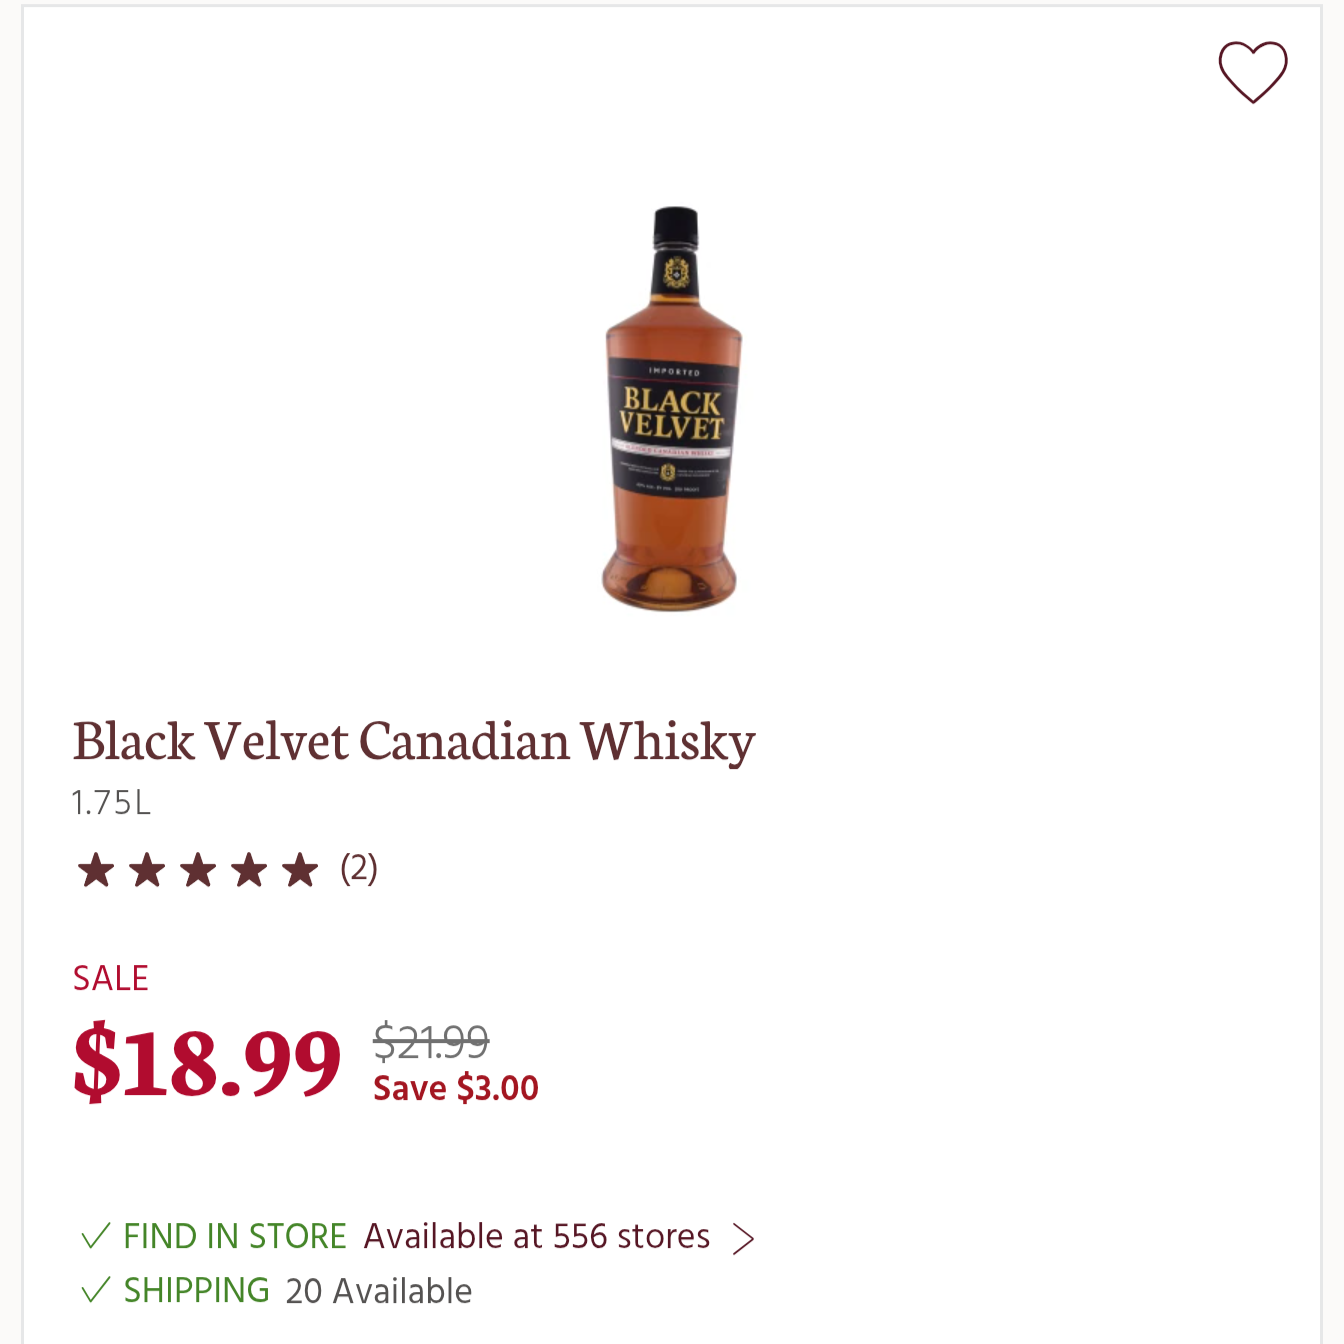Click the fifth rating star
1344x1344 pixels.
click(300, 870)
